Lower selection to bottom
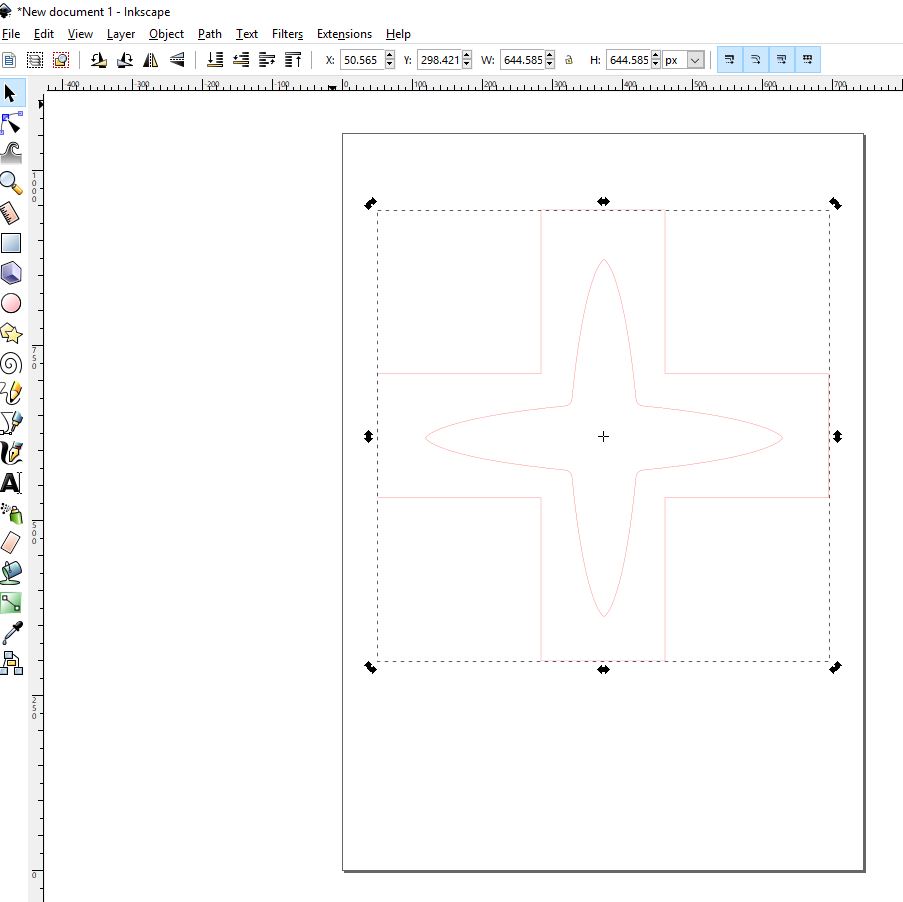Screen dimensions: 903x902 click(215, 60)
